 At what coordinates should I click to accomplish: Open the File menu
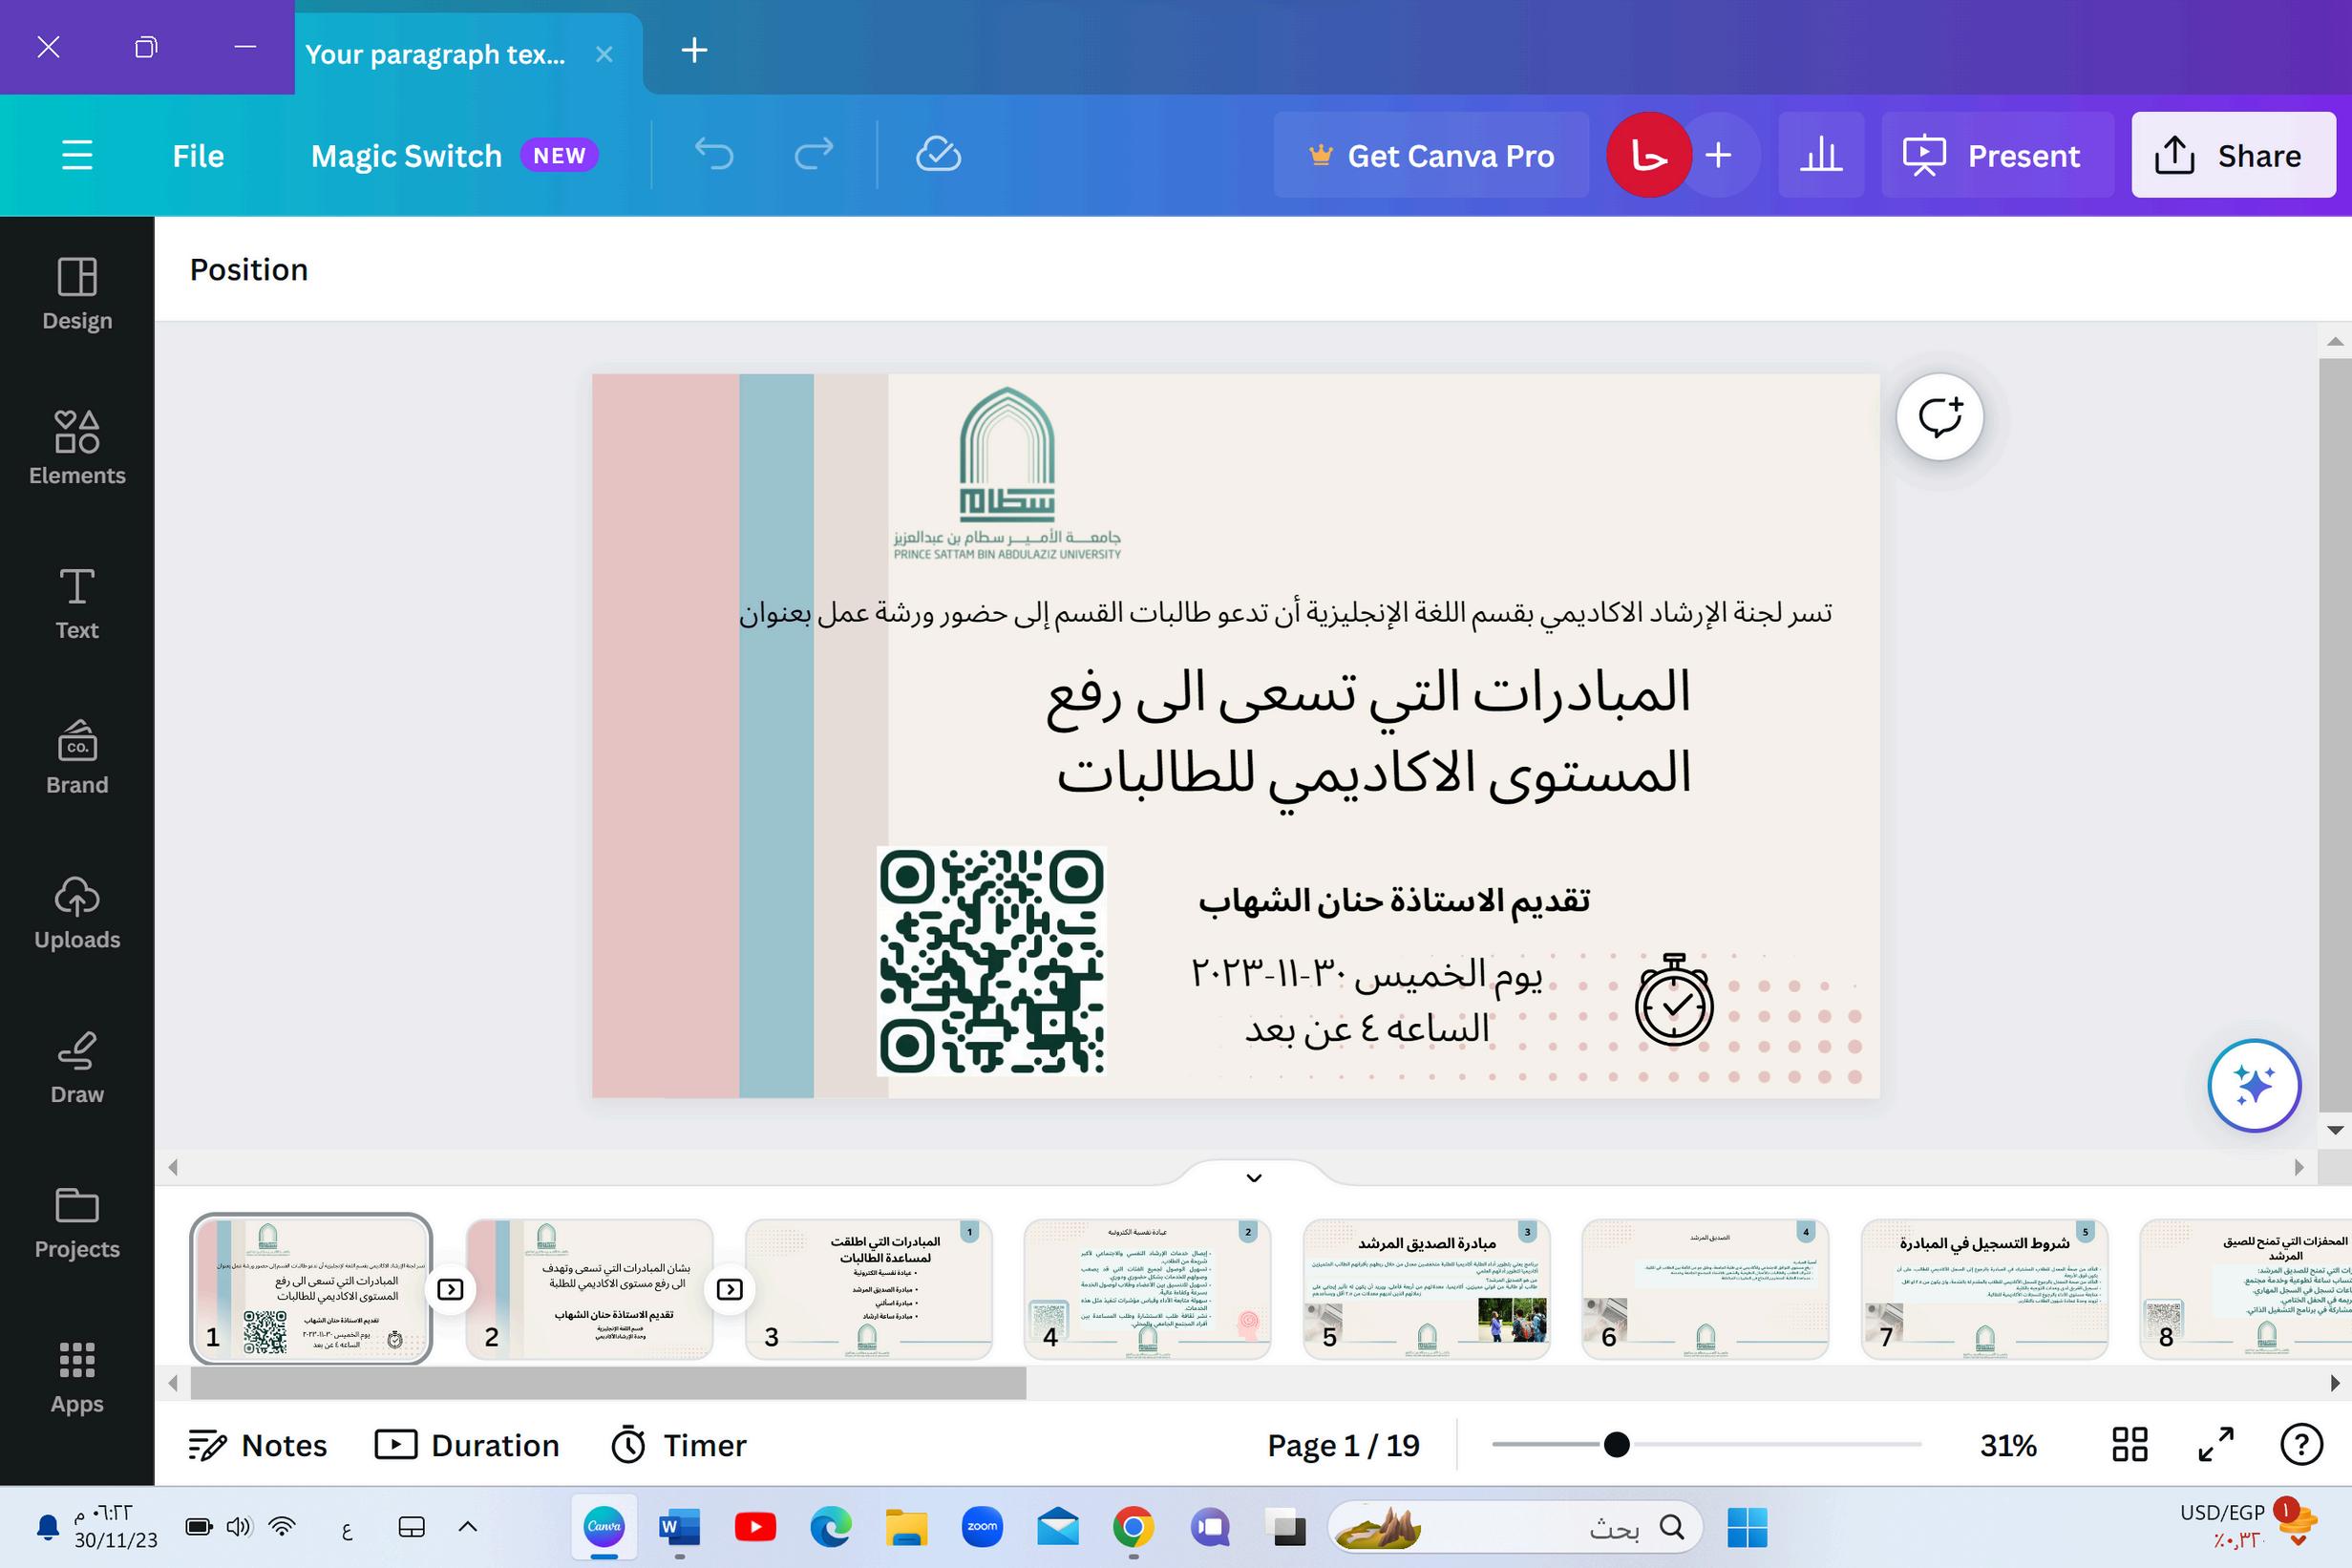click(x=198, y=155)
